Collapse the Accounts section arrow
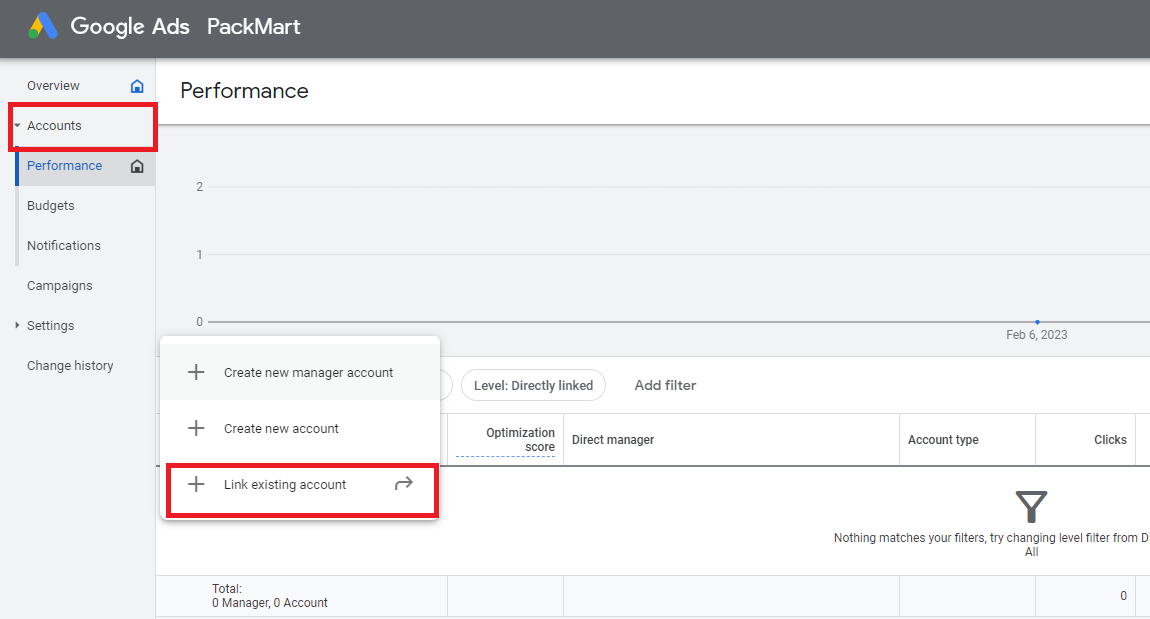This screenshot has height=619, width=1150. tap(17, 125)
